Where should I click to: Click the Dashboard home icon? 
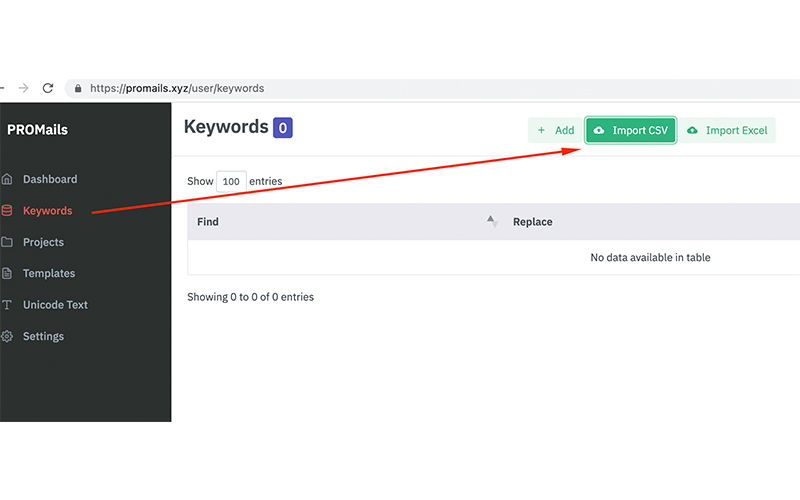pyautogui.click(x=7, y=179)
